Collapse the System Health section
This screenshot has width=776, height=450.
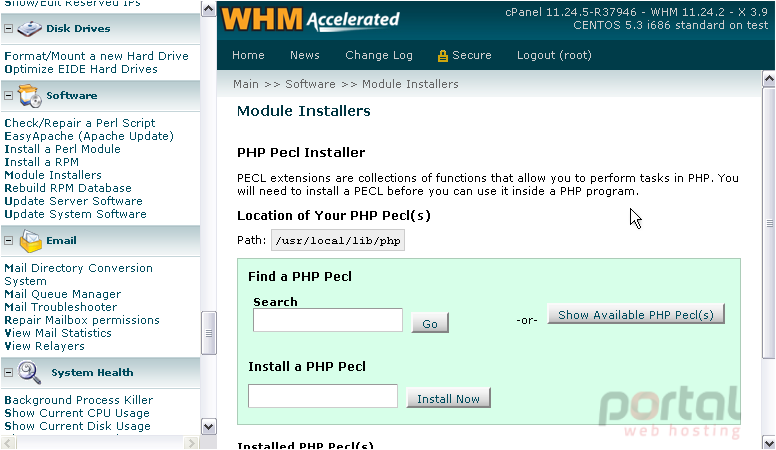click(x=8, y=372)
